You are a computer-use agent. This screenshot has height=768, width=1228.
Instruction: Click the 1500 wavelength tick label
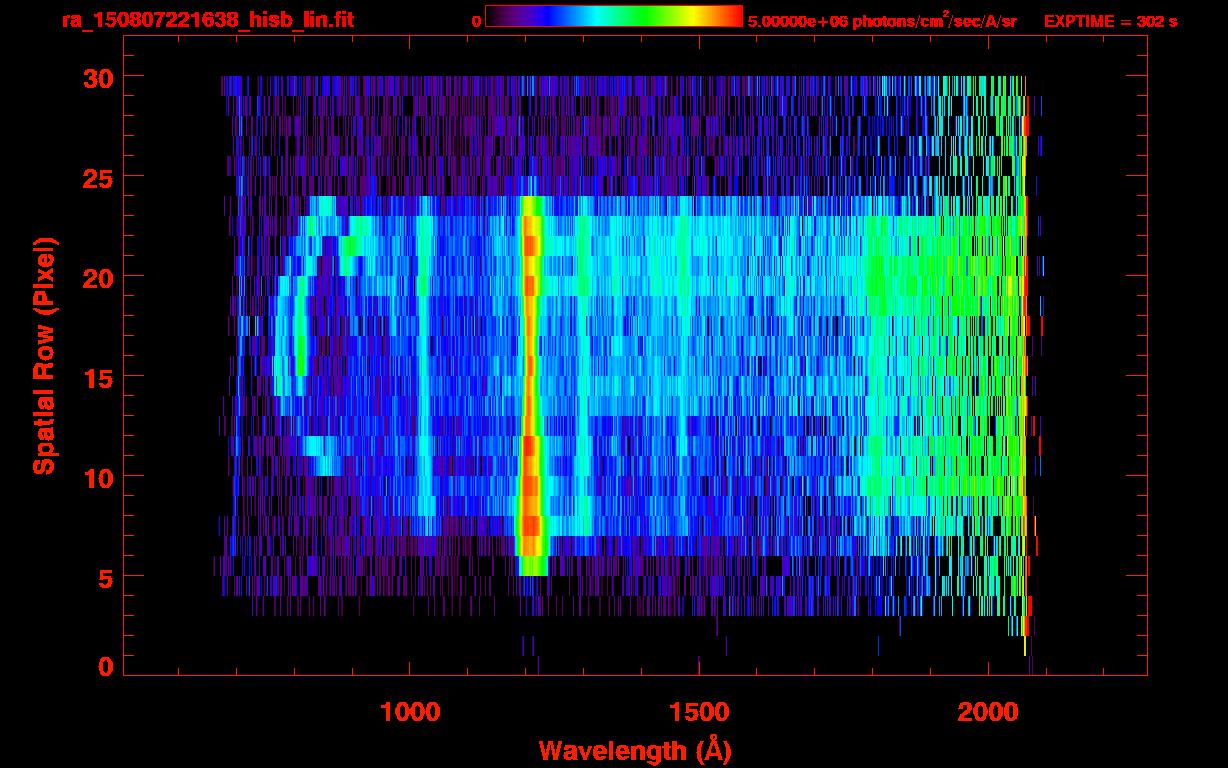click(699, 711)
